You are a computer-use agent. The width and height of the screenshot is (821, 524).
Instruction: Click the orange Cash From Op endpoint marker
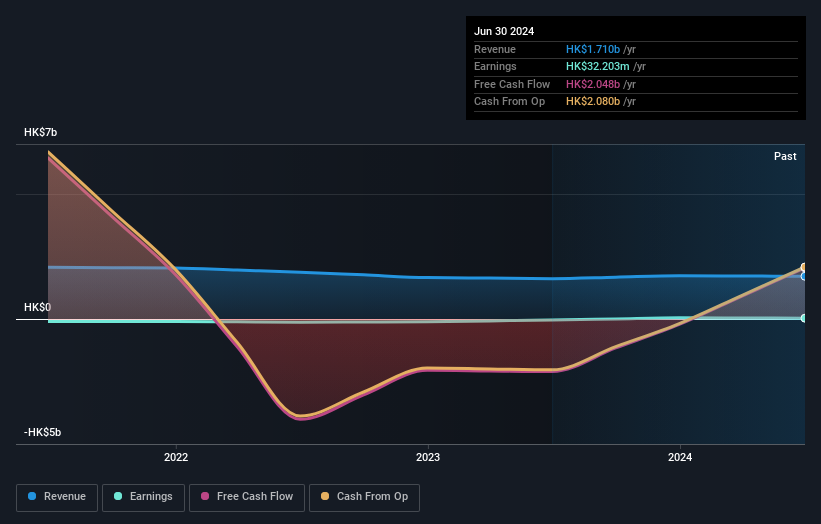[804, 267]
